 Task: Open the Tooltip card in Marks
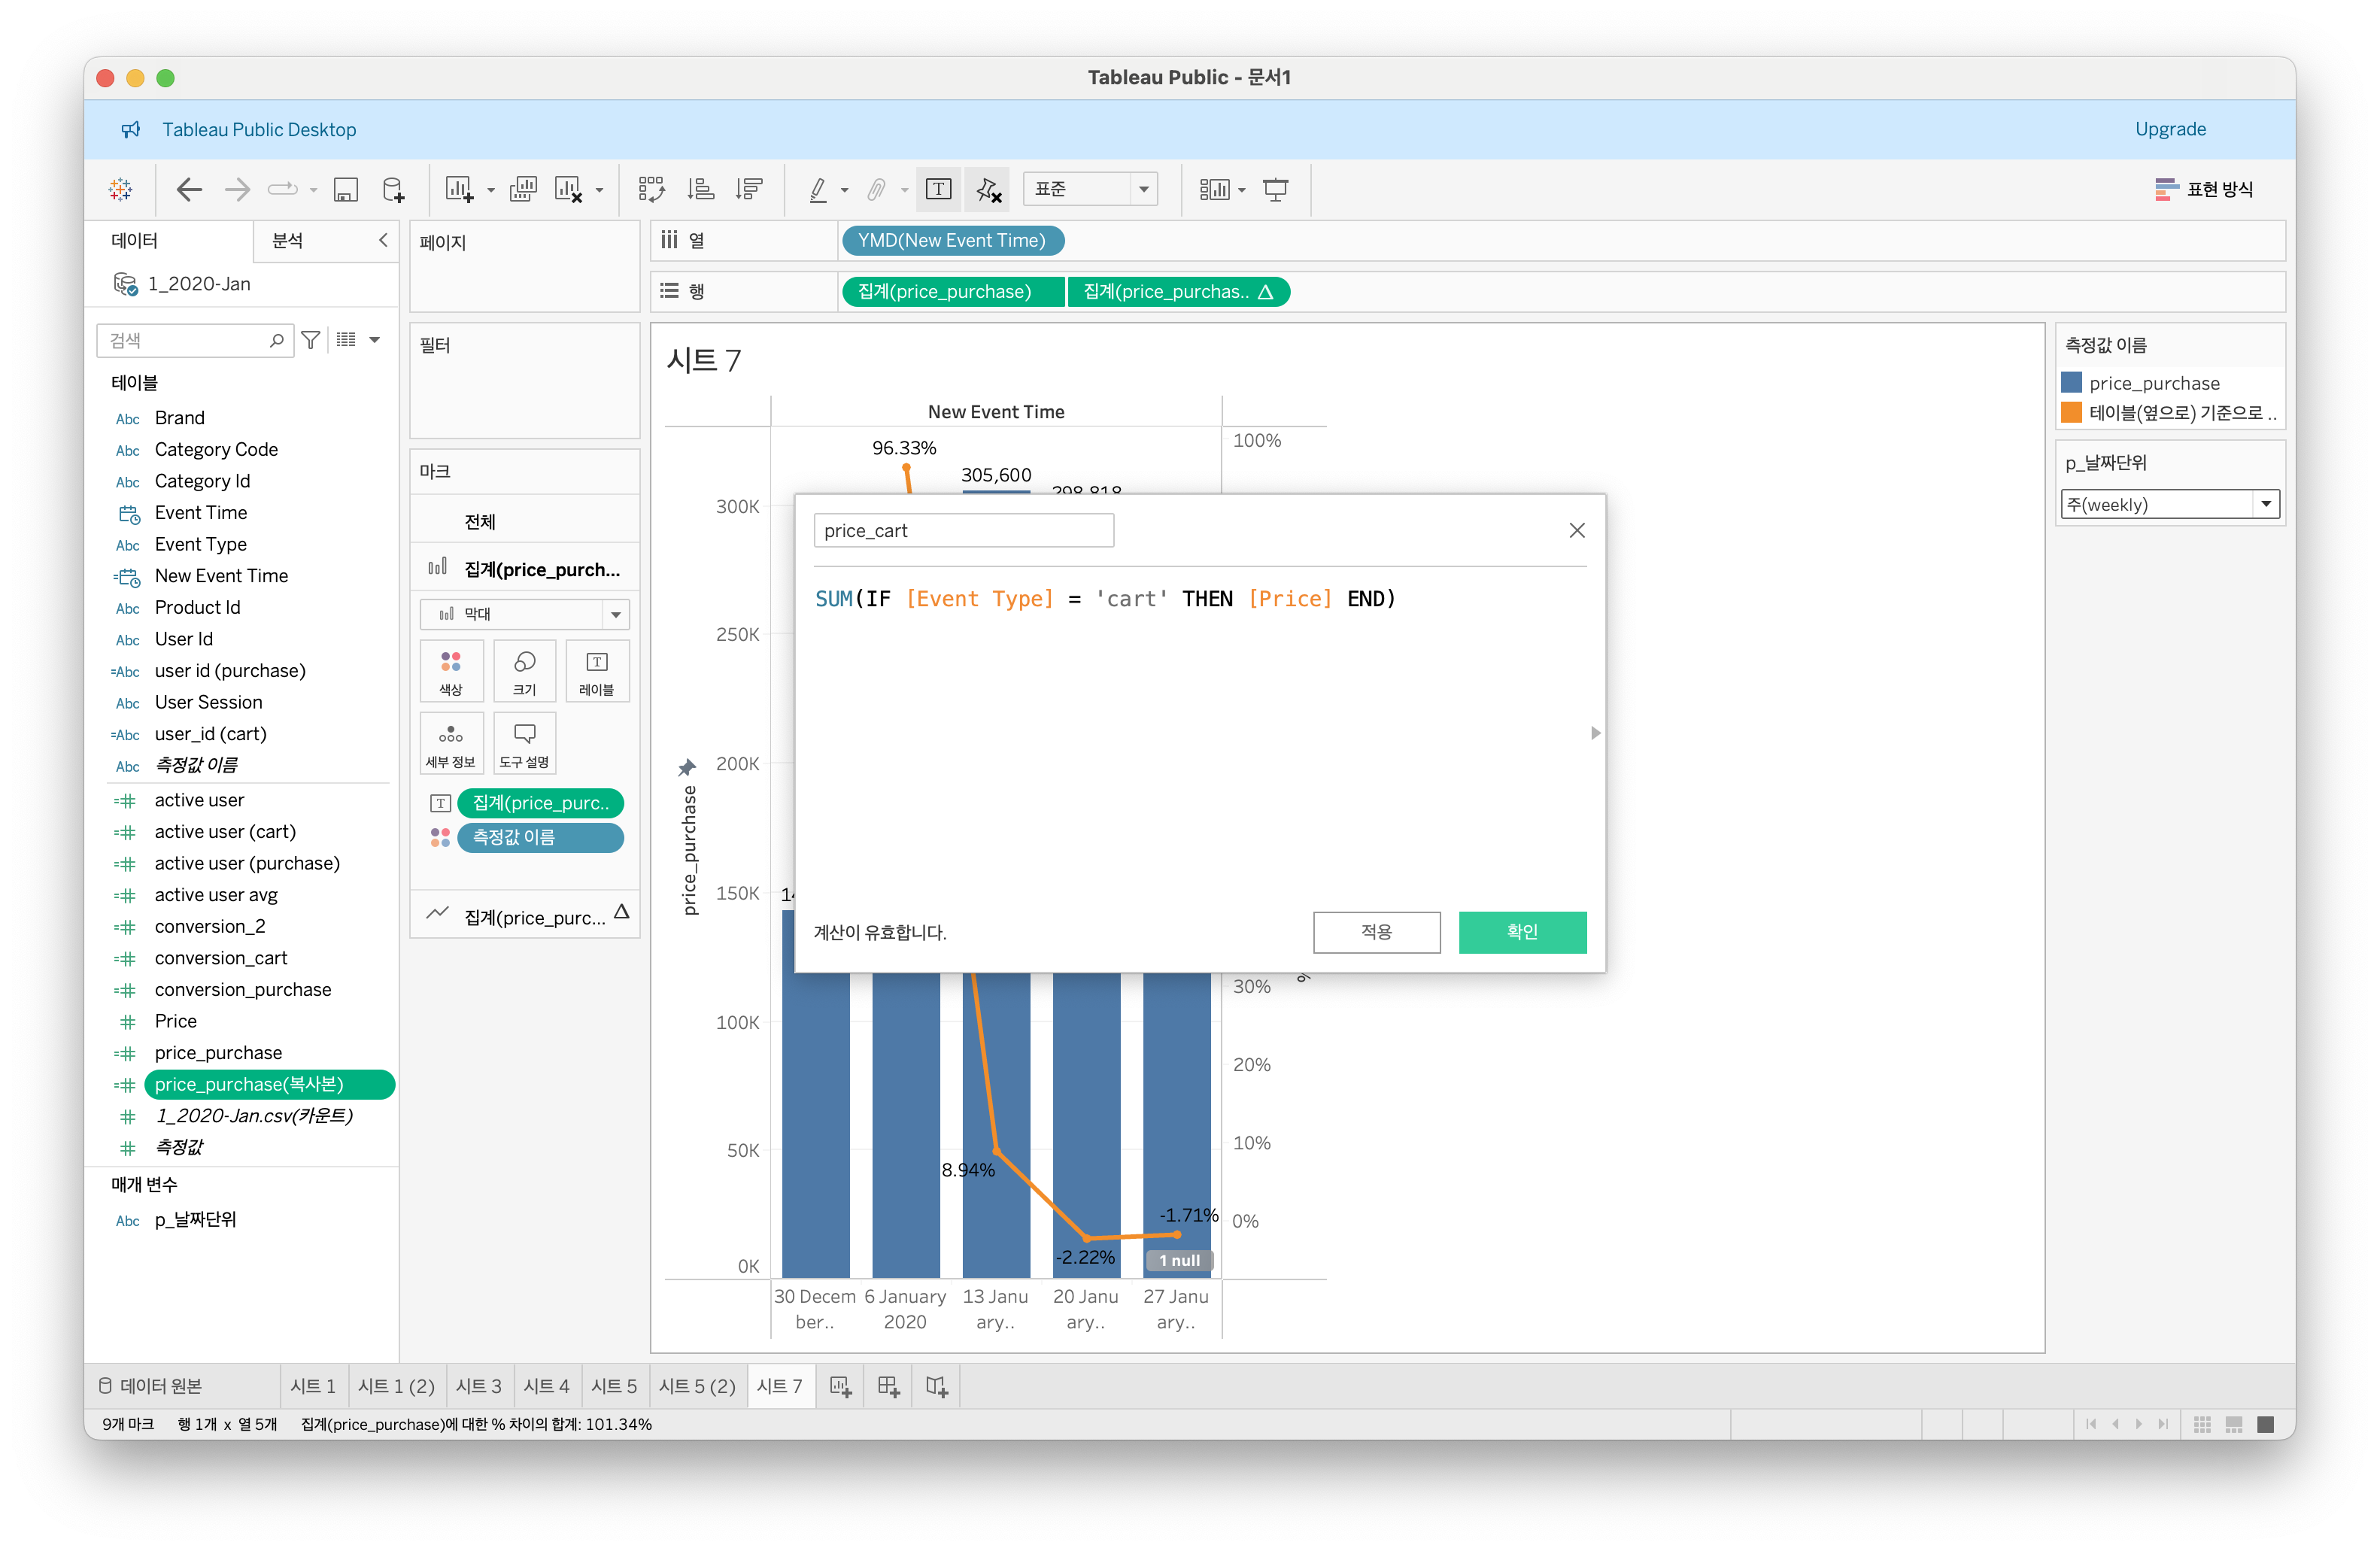pos(524,743)
